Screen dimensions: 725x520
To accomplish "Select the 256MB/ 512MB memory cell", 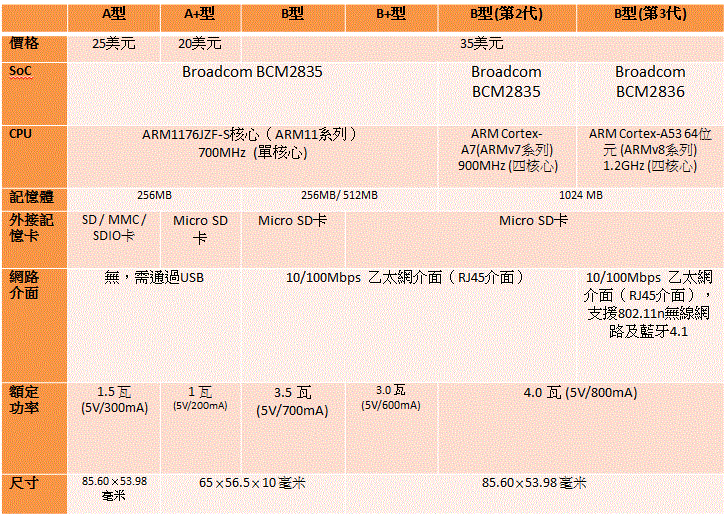I will 339,199.
